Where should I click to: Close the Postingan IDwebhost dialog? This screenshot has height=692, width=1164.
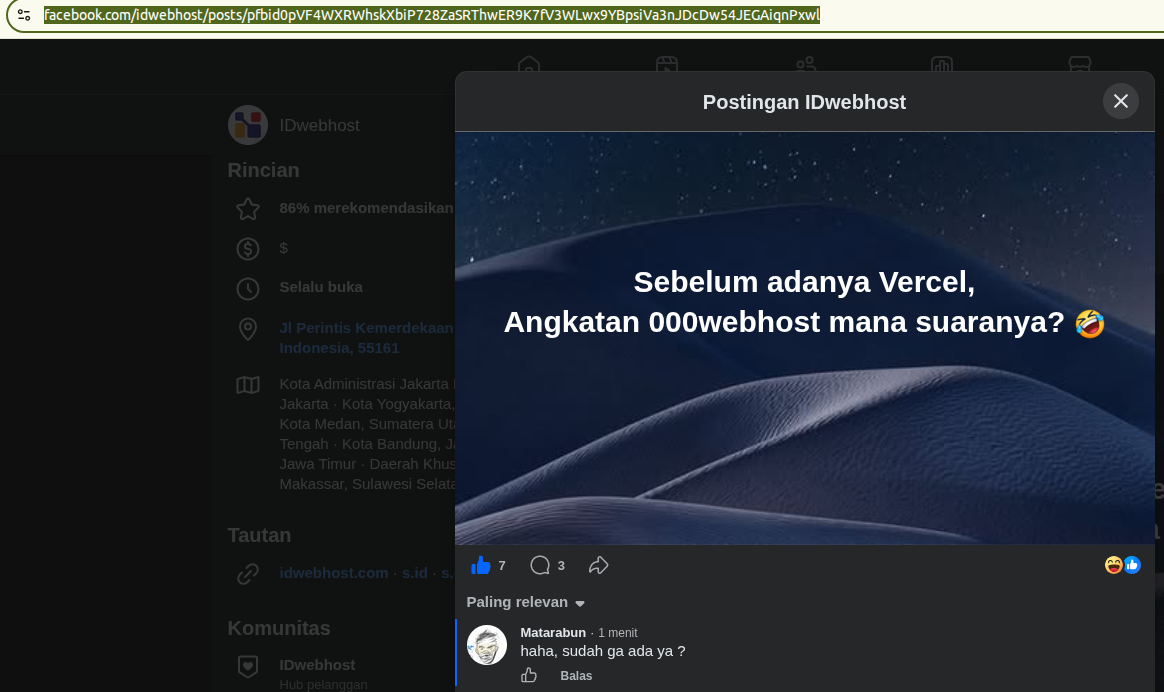(1121, 101)
